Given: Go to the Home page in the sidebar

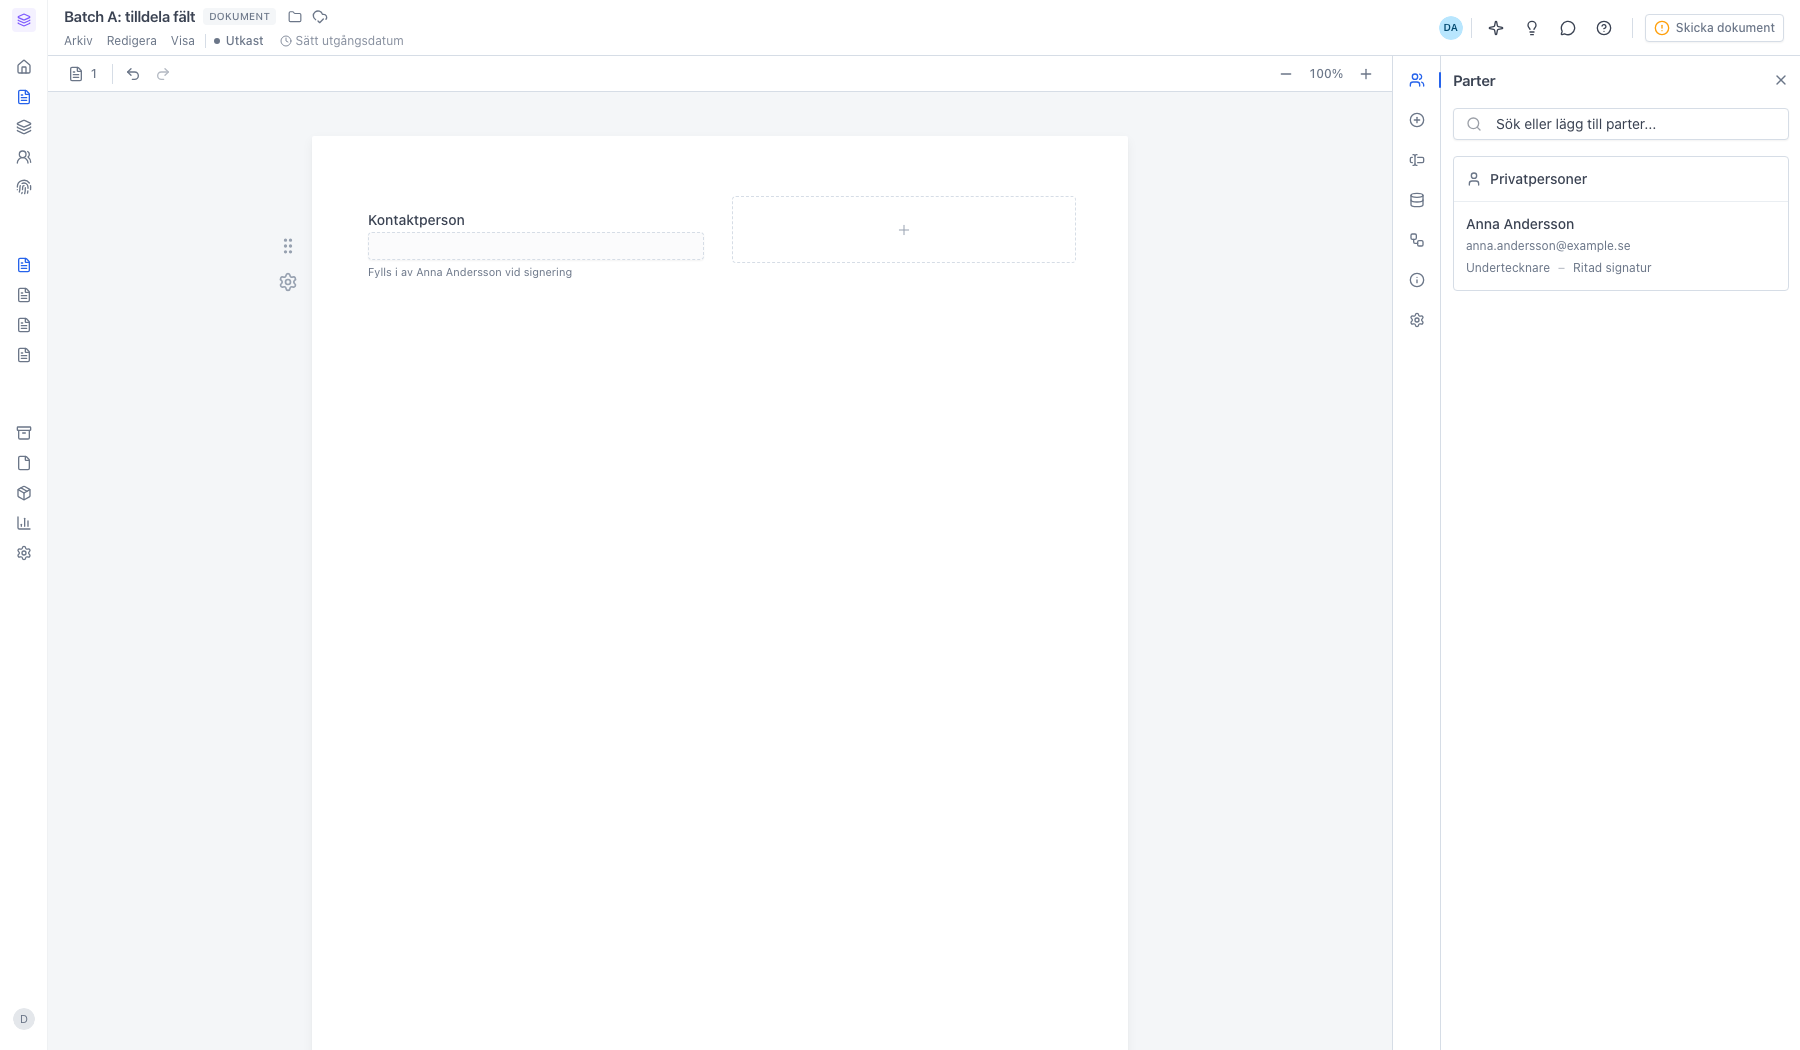Looking at the screenshot, I should point(24,67).
